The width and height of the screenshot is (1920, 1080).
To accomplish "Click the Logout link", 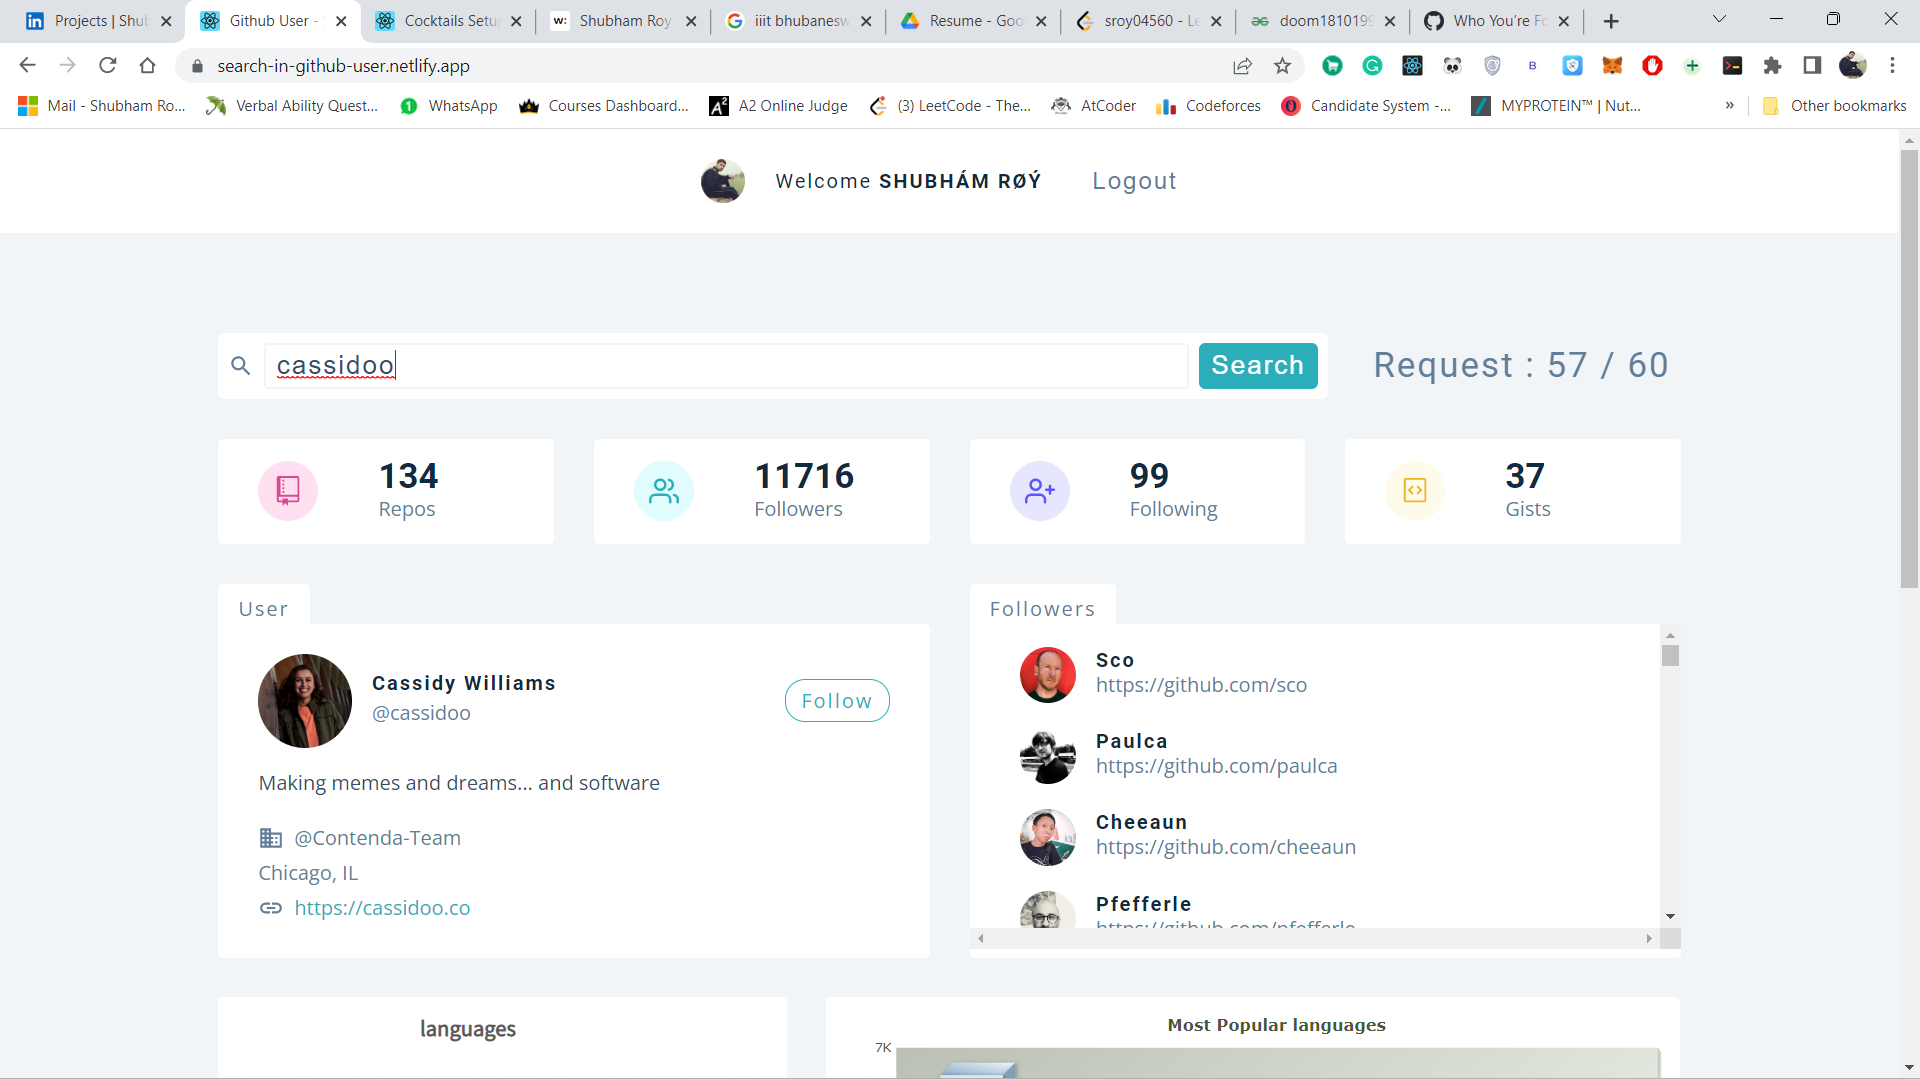I will coord(1134,181).
